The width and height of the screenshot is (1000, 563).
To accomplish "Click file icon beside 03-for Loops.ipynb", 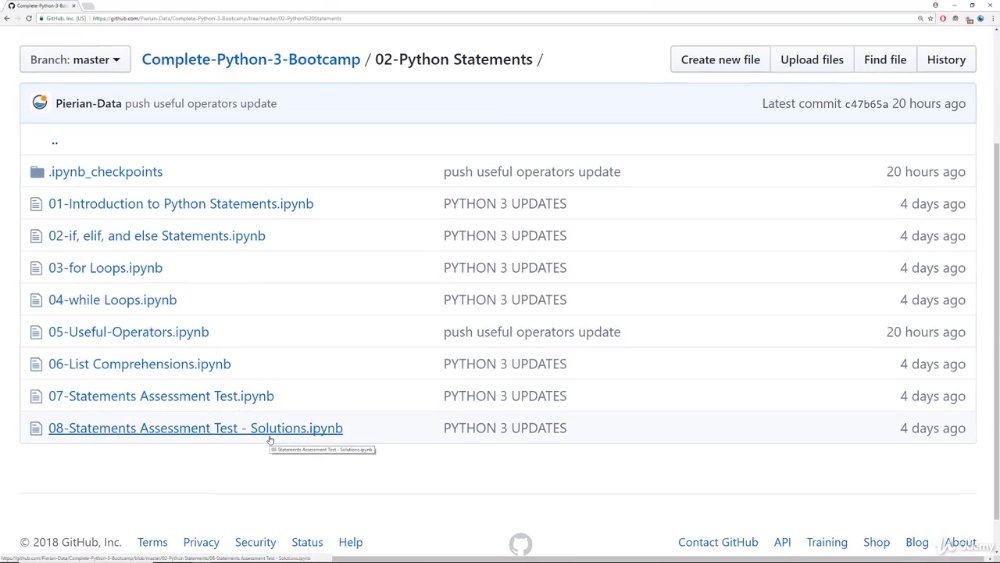I will 36,268.
